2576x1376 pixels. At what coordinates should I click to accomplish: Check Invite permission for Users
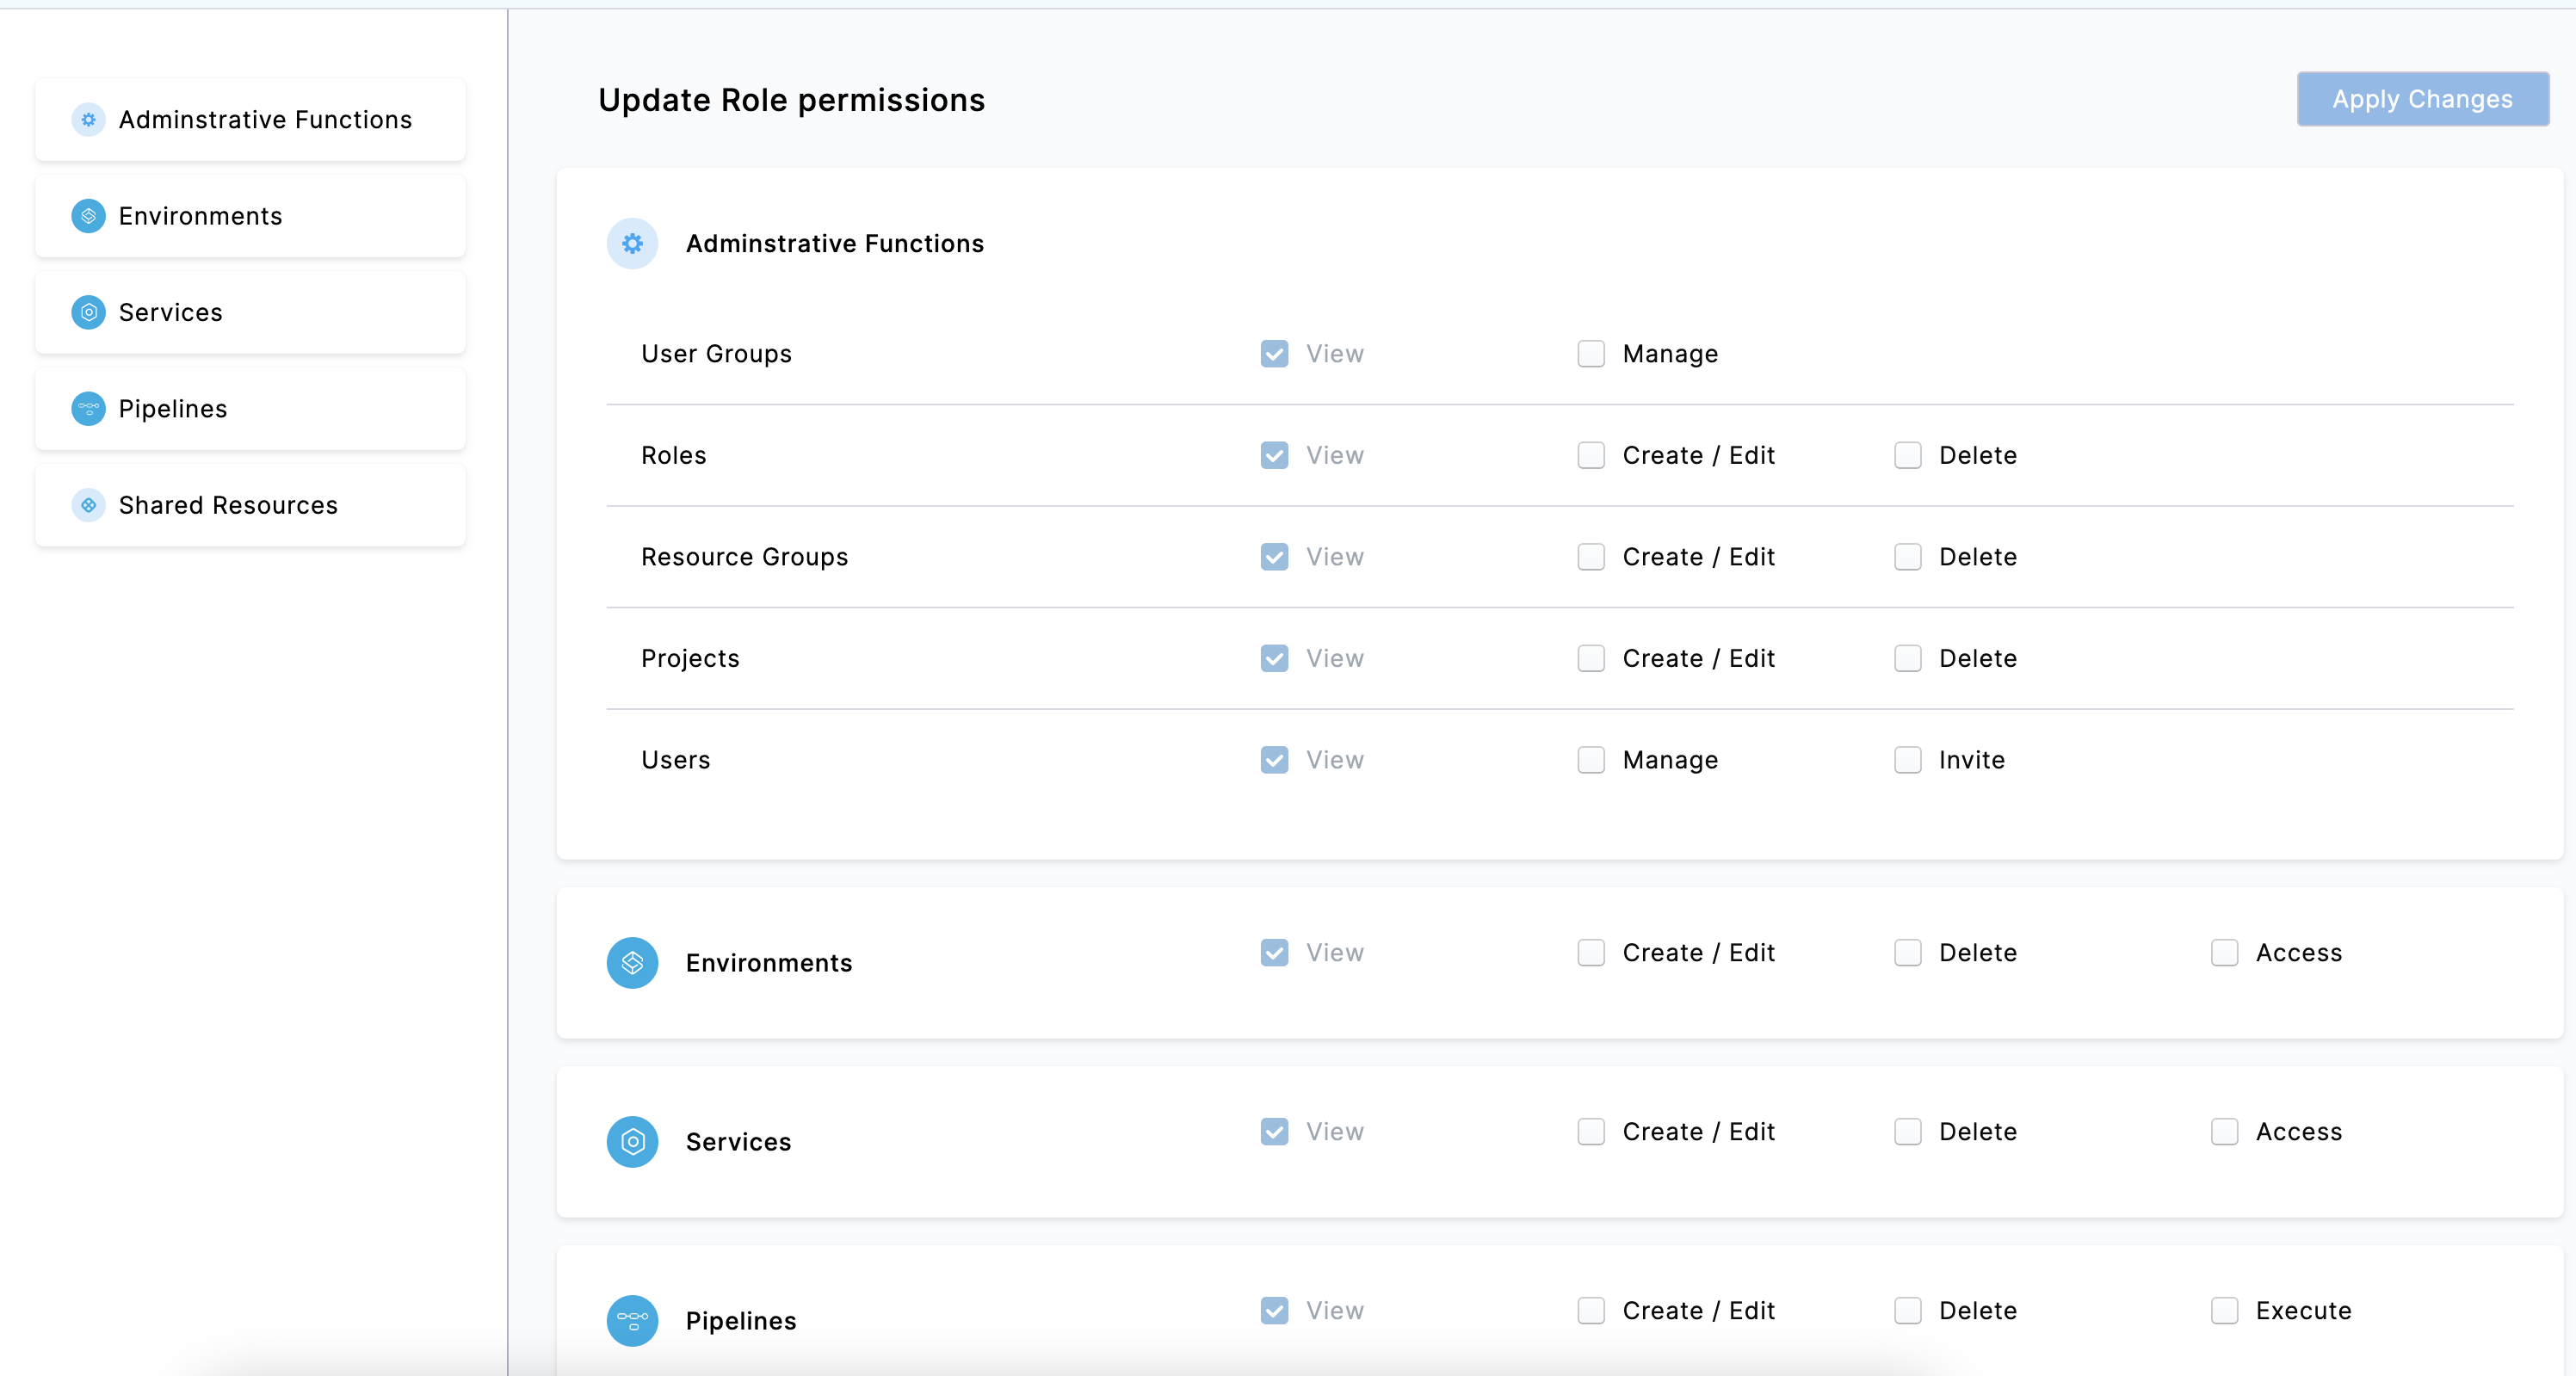pos(1908,760)
